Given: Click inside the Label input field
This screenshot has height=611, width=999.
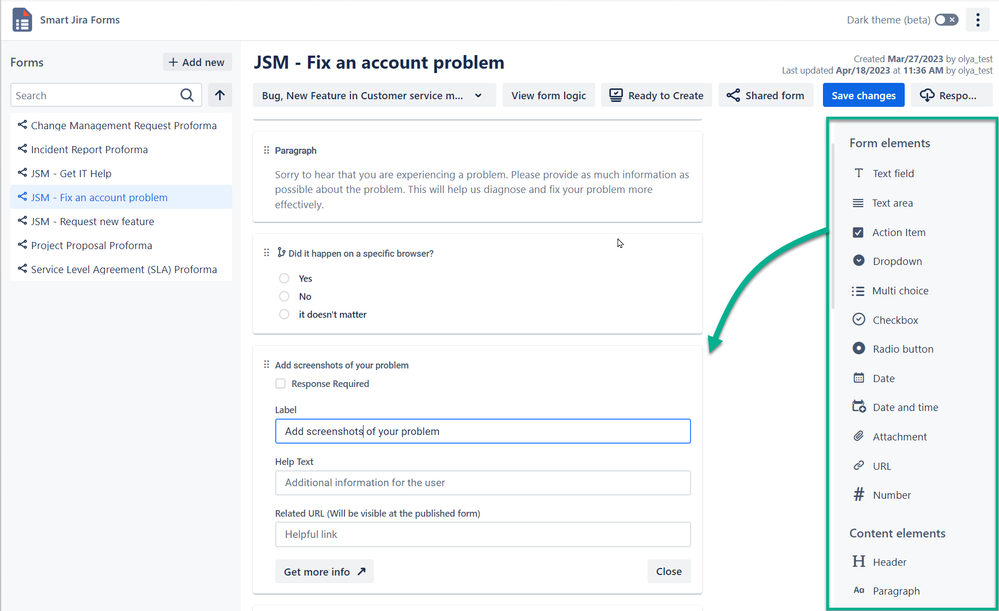Looking at the screenshot, I should coord(482,430).
